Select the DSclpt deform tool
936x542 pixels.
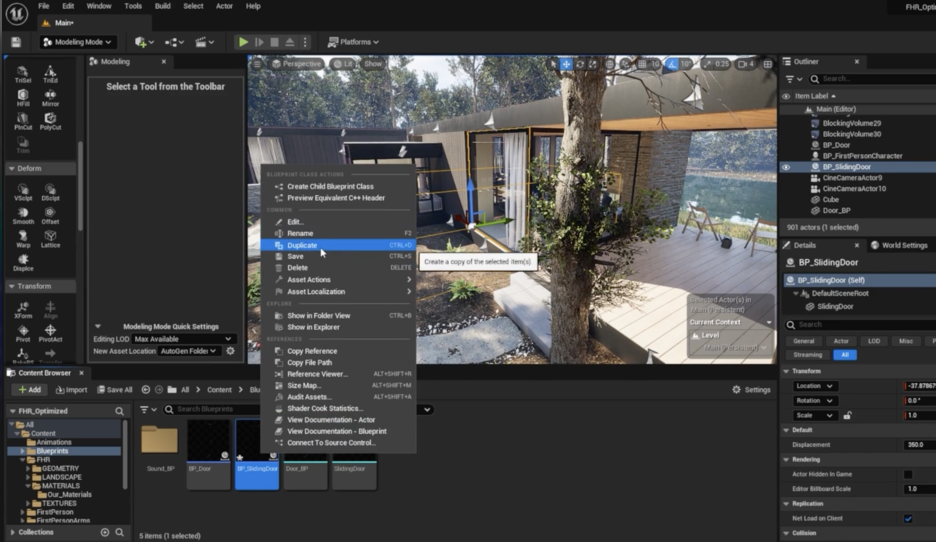pos(50,192)
